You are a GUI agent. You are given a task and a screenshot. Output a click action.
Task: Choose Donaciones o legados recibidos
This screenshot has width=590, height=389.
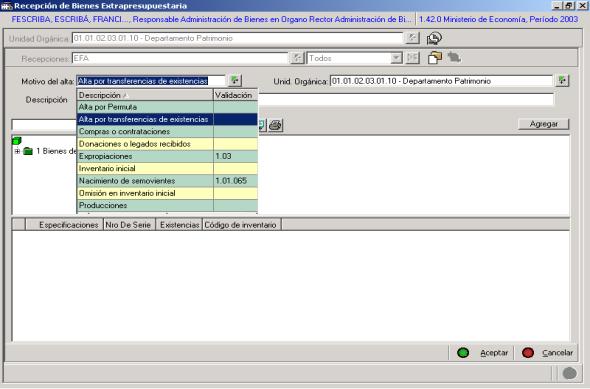[x=167, y=144]
